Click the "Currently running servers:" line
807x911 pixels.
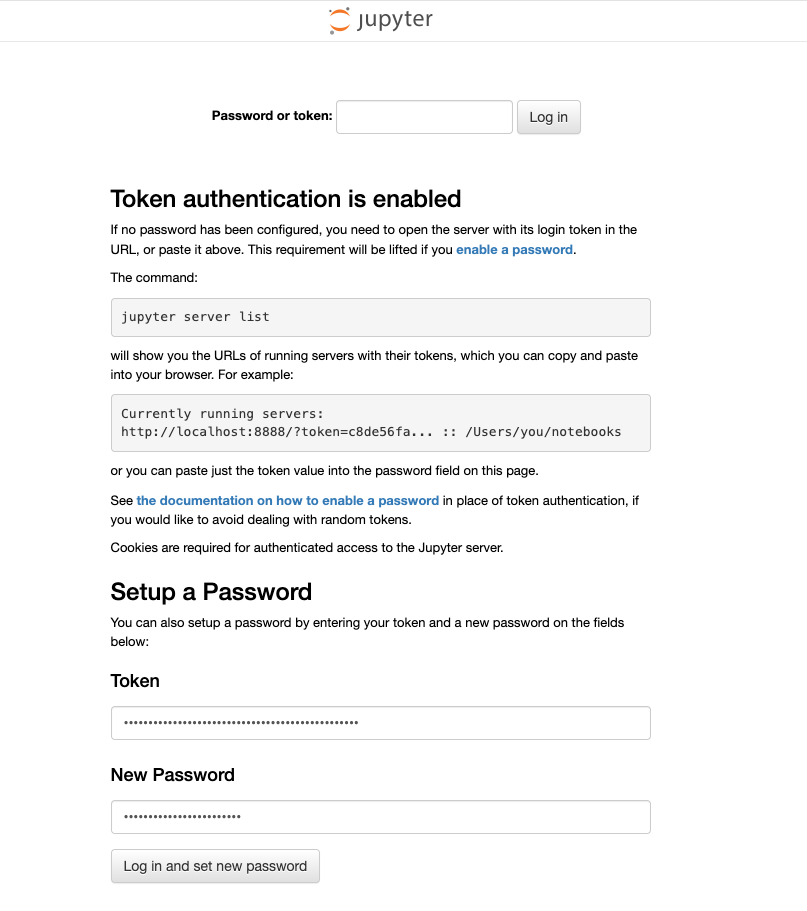pos(223,413)
